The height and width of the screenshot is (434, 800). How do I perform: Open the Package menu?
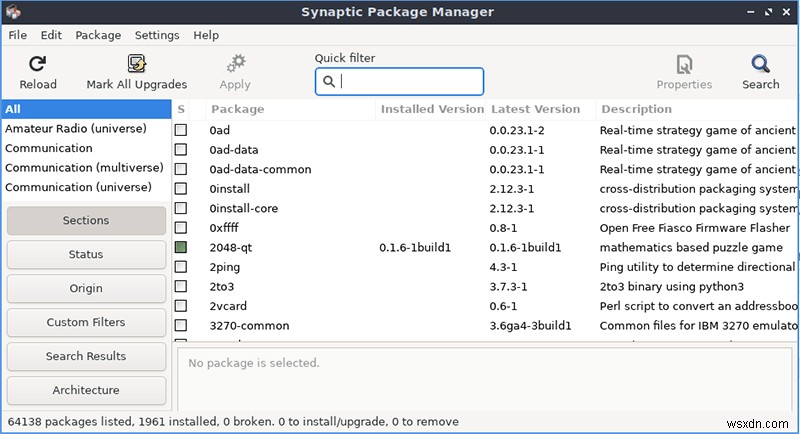pyautogui.click(x=98, y=35)
